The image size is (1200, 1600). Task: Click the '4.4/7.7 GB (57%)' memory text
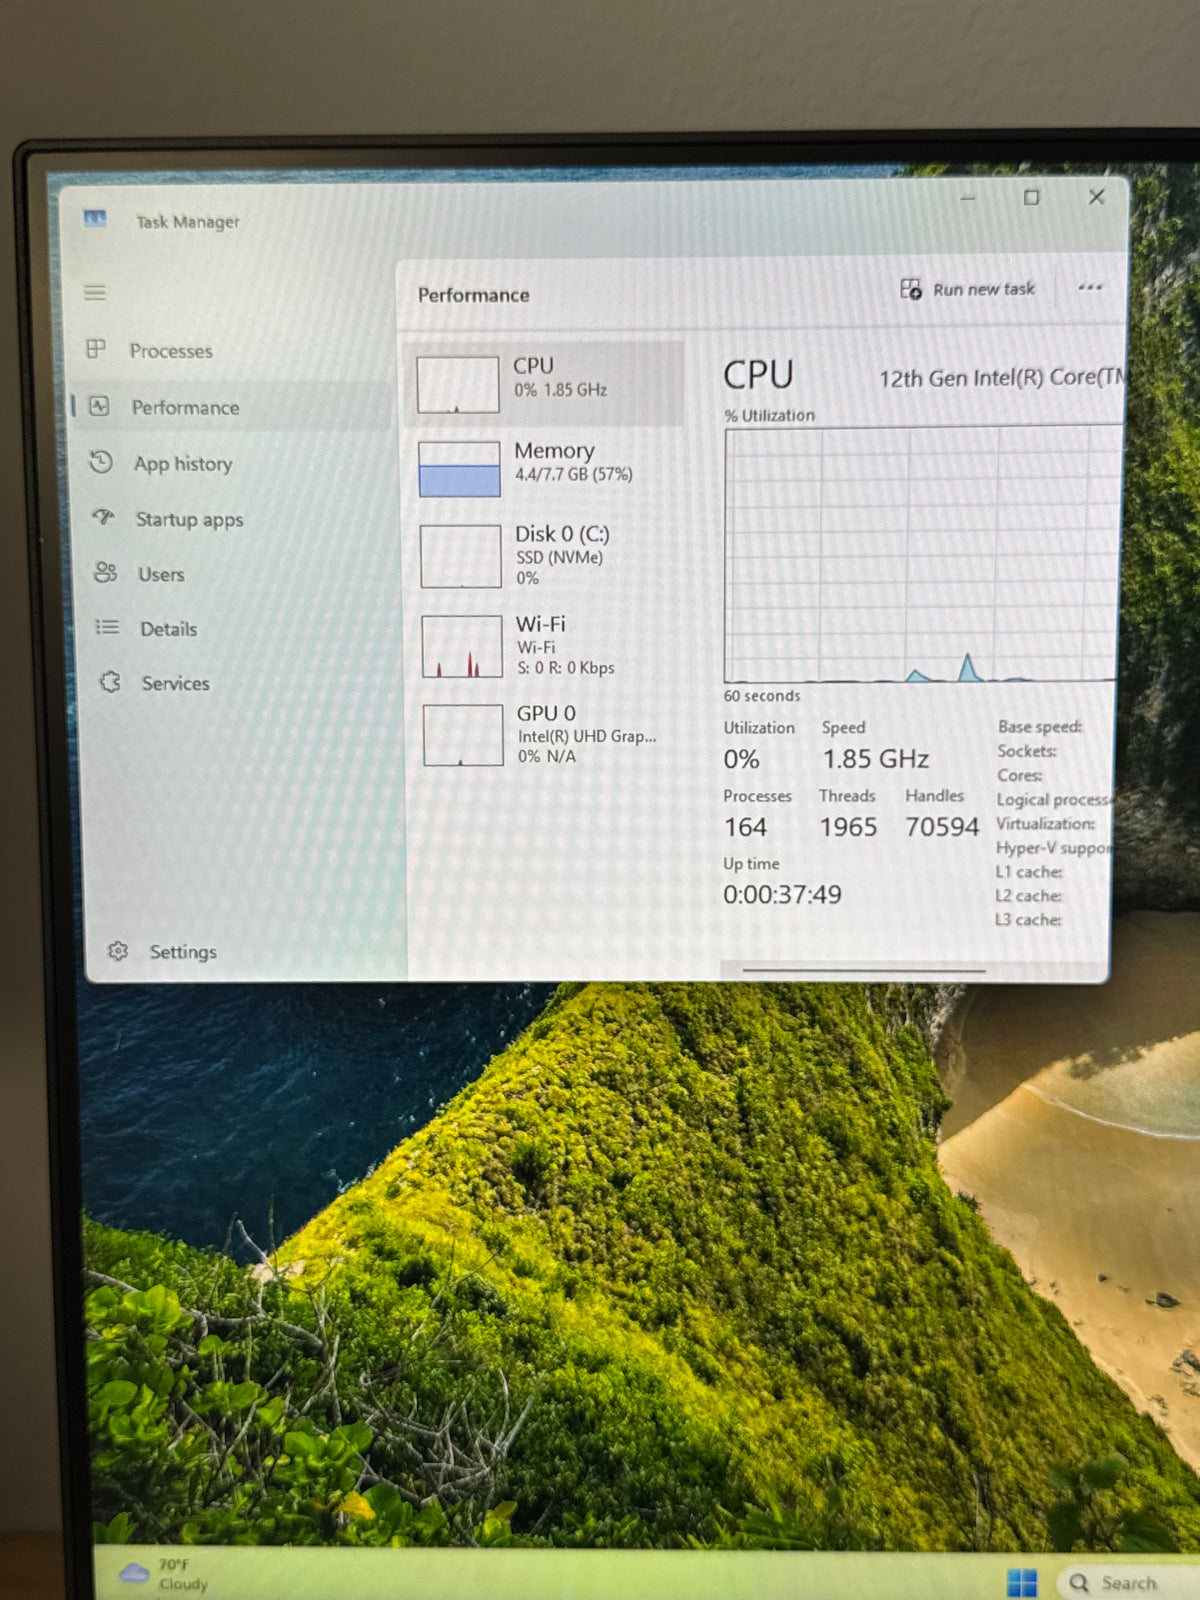click(574, 474)
